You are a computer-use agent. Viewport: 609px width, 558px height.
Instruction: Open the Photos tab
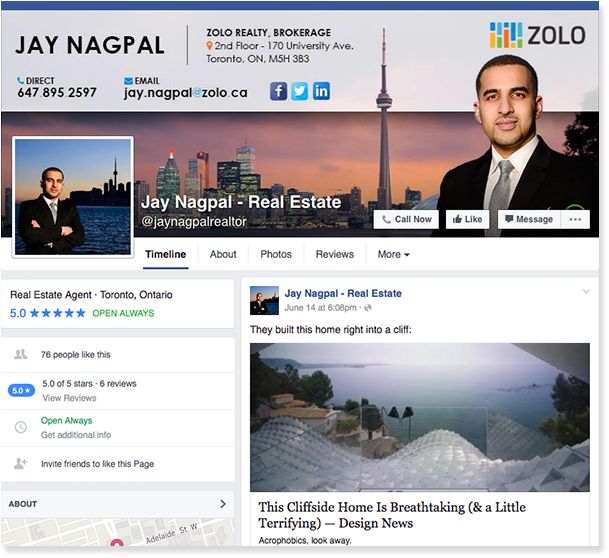pyautogui.click(x=276, y=254)
